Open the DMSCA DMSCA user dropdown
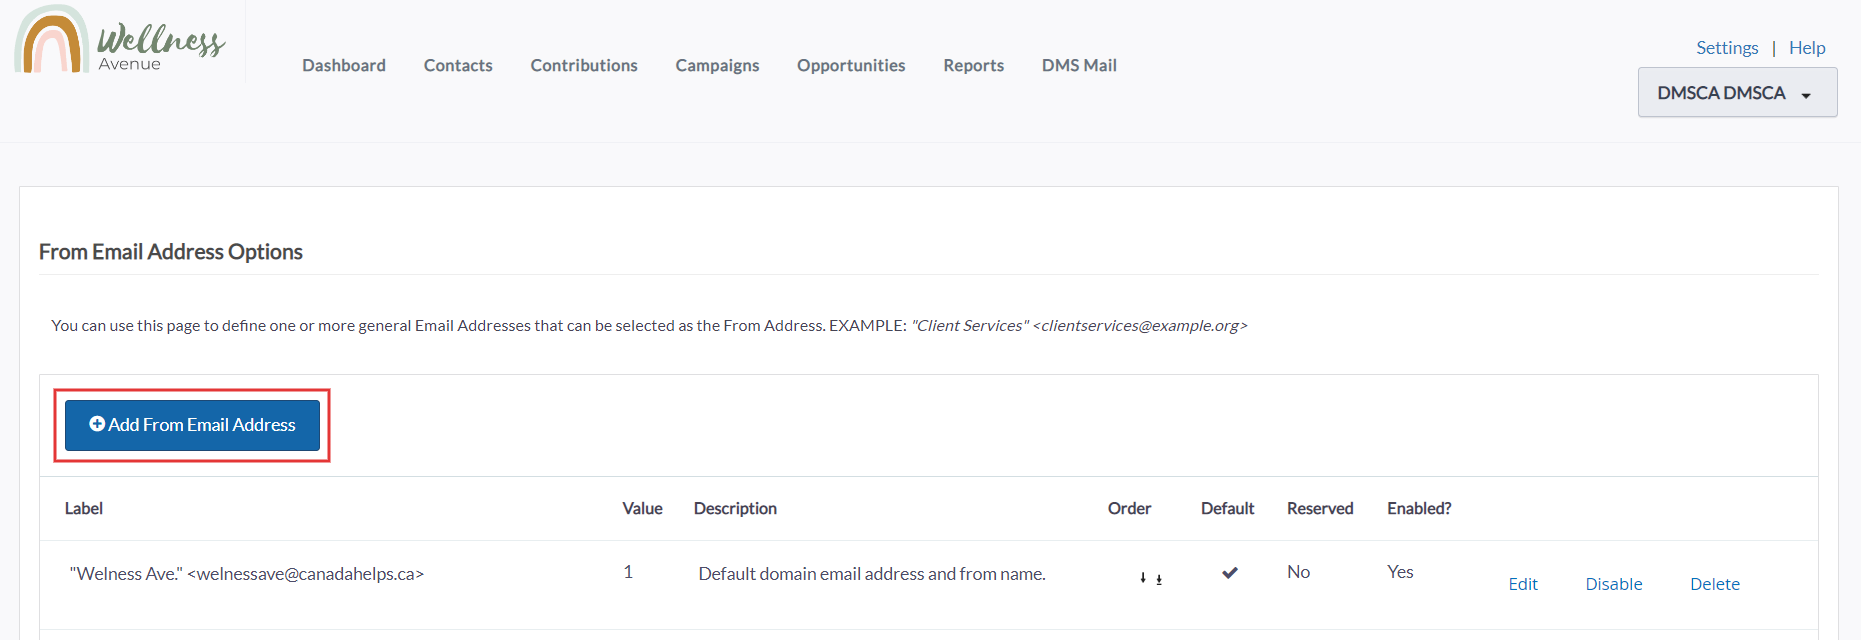The width and height of the screenshot is (1861, 640). pos(1737,93)
